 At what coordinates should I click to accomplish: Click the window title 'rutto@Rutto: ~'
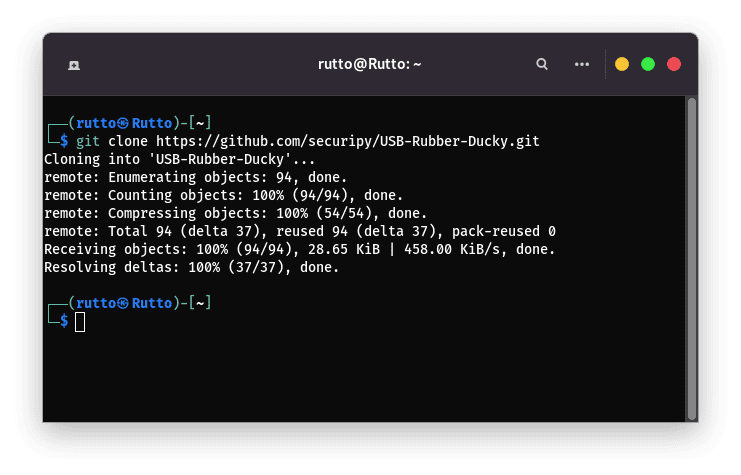pos(370,64)
